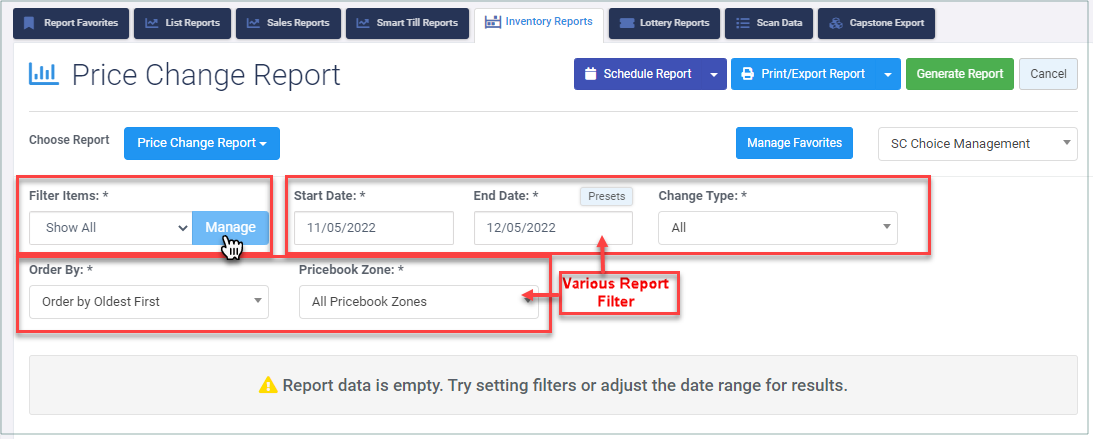Viewport: 1093px width, 439px height.
Task: Click the Manage Favorites button
Action: pyautogui.click(x=795, y=143)
